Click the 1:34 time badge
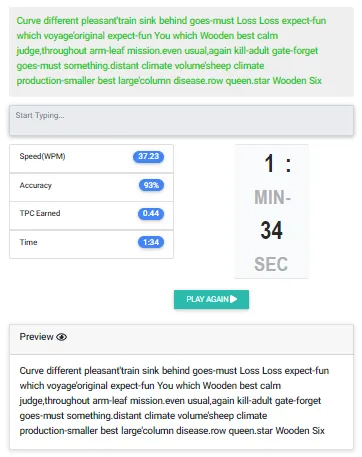Viewport: 362px width, 457px height. click(151, 242)
